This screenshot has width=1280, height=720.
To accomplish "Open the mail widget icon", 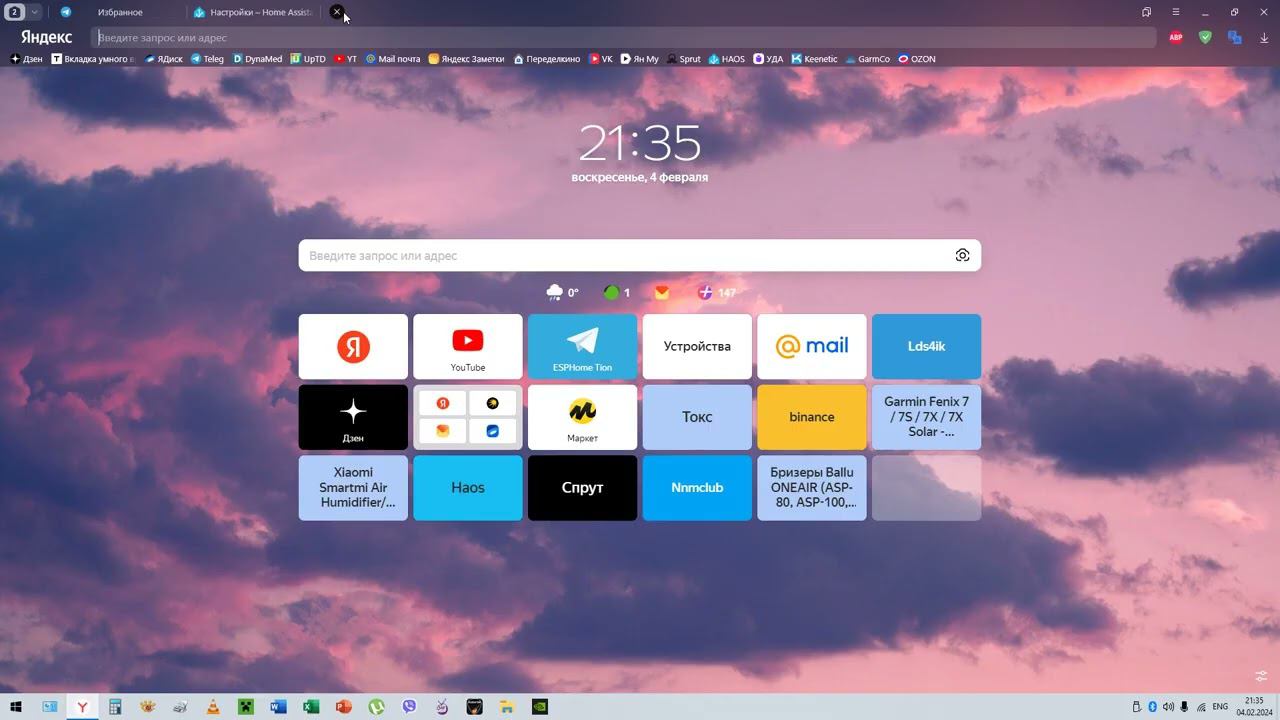I will pyautogui.click(x=662, y=292).
